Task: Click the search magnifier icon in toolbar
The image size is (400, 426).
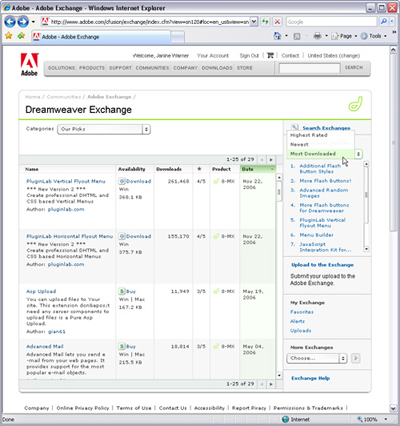Action: tap(384, 22)
